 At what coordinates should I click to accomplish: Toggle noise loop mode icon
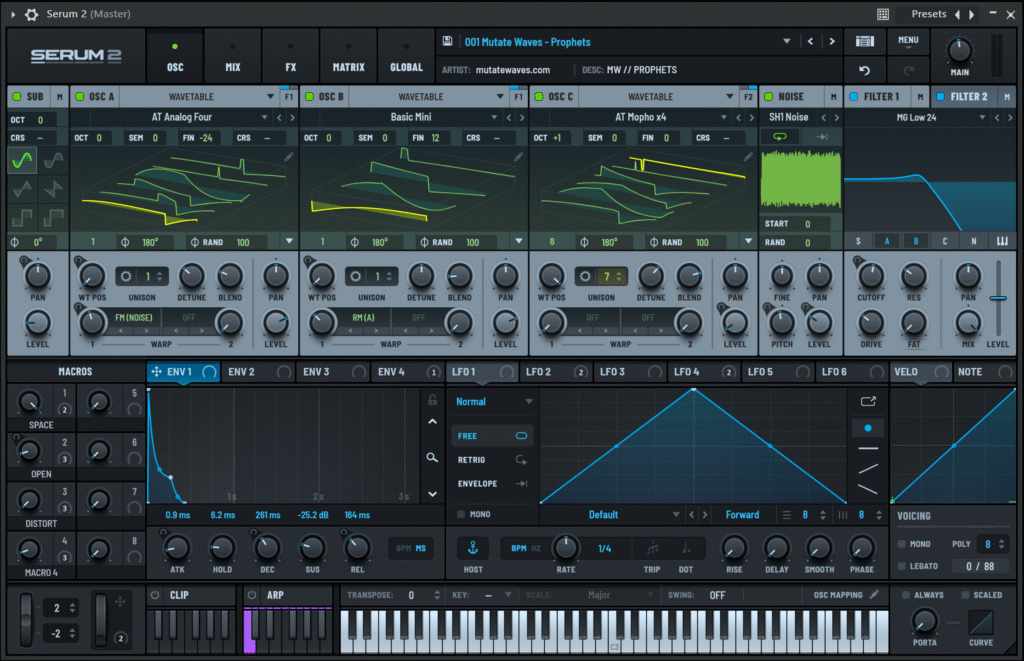(x=780, y=137)
